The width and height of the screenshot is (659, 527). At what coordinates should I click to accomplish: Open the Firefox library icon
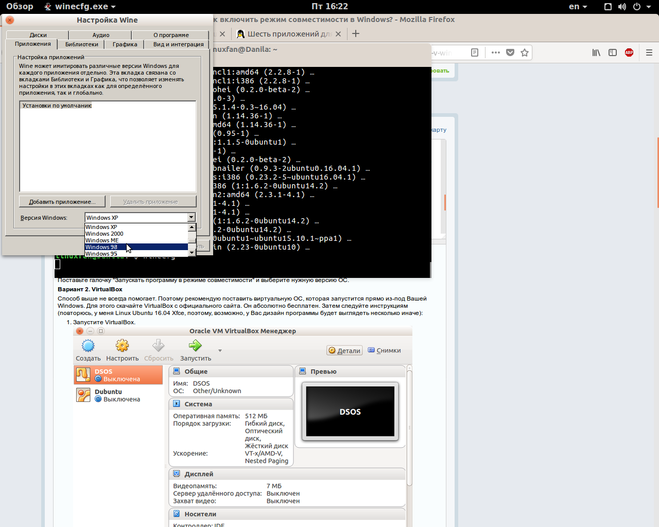tap(596, 53)
